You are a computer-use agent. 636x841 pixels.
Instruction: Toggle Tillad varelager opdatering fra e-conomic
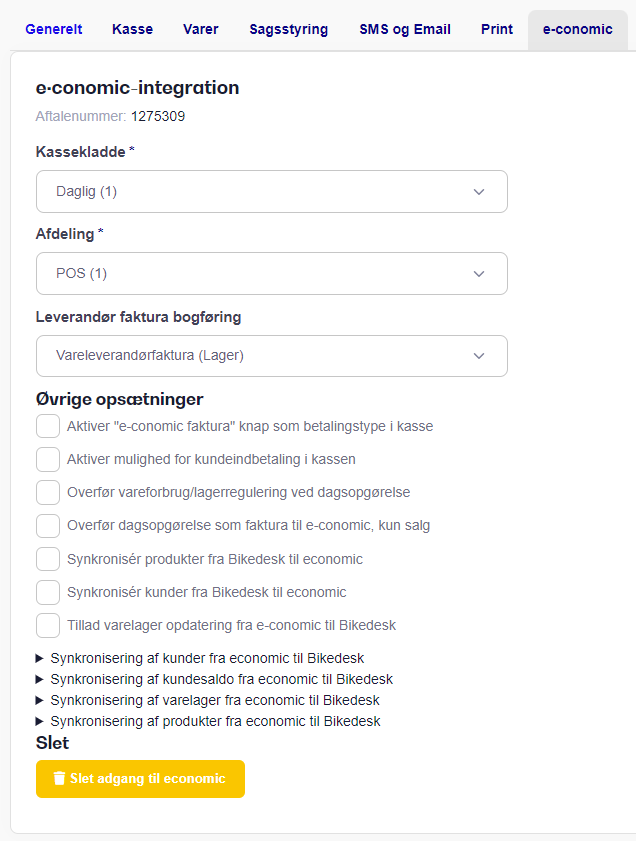tap(48, 625)
